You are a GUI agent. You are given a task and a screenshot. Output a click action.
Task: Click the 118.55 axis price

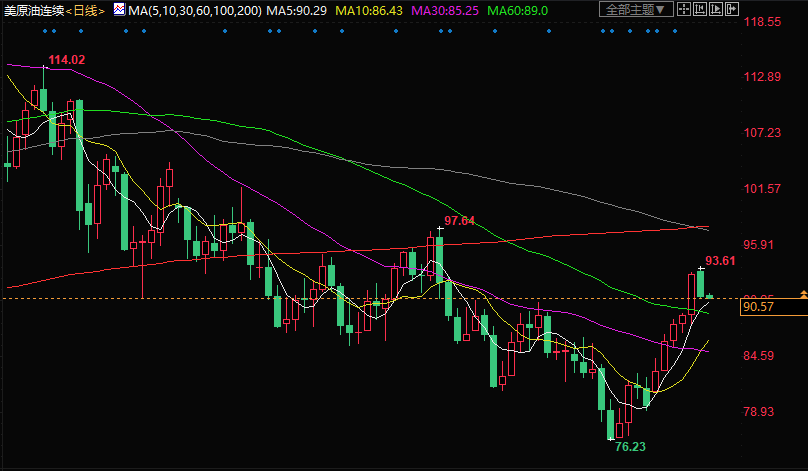762,22
